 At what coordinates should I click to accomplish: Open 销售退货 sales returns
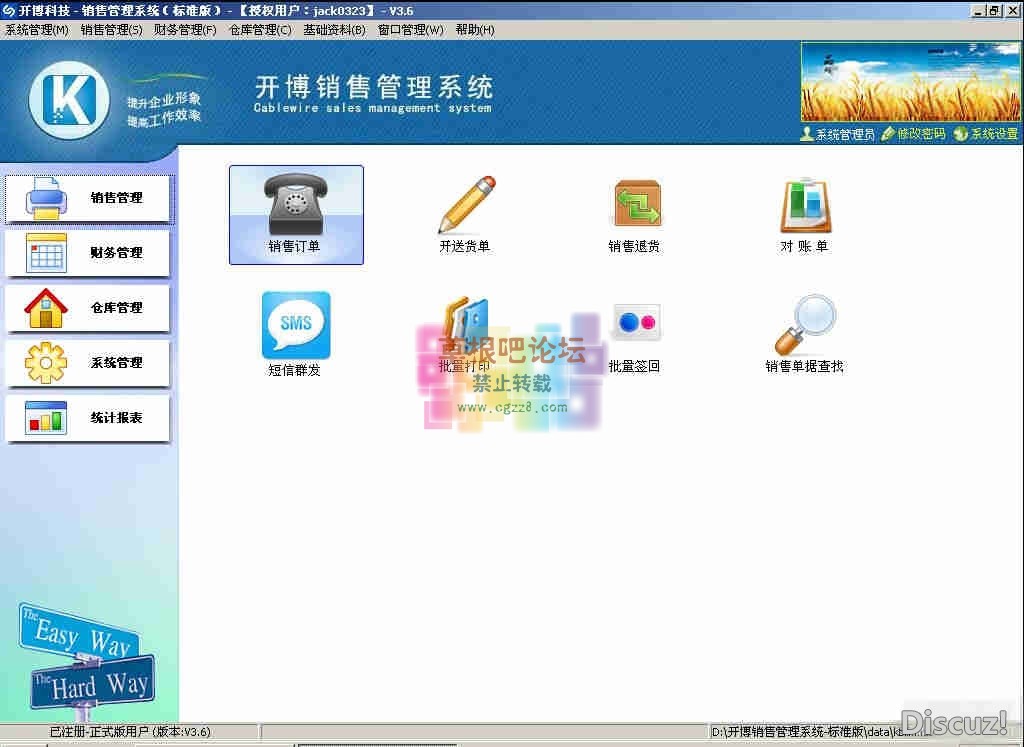point(635,205)
